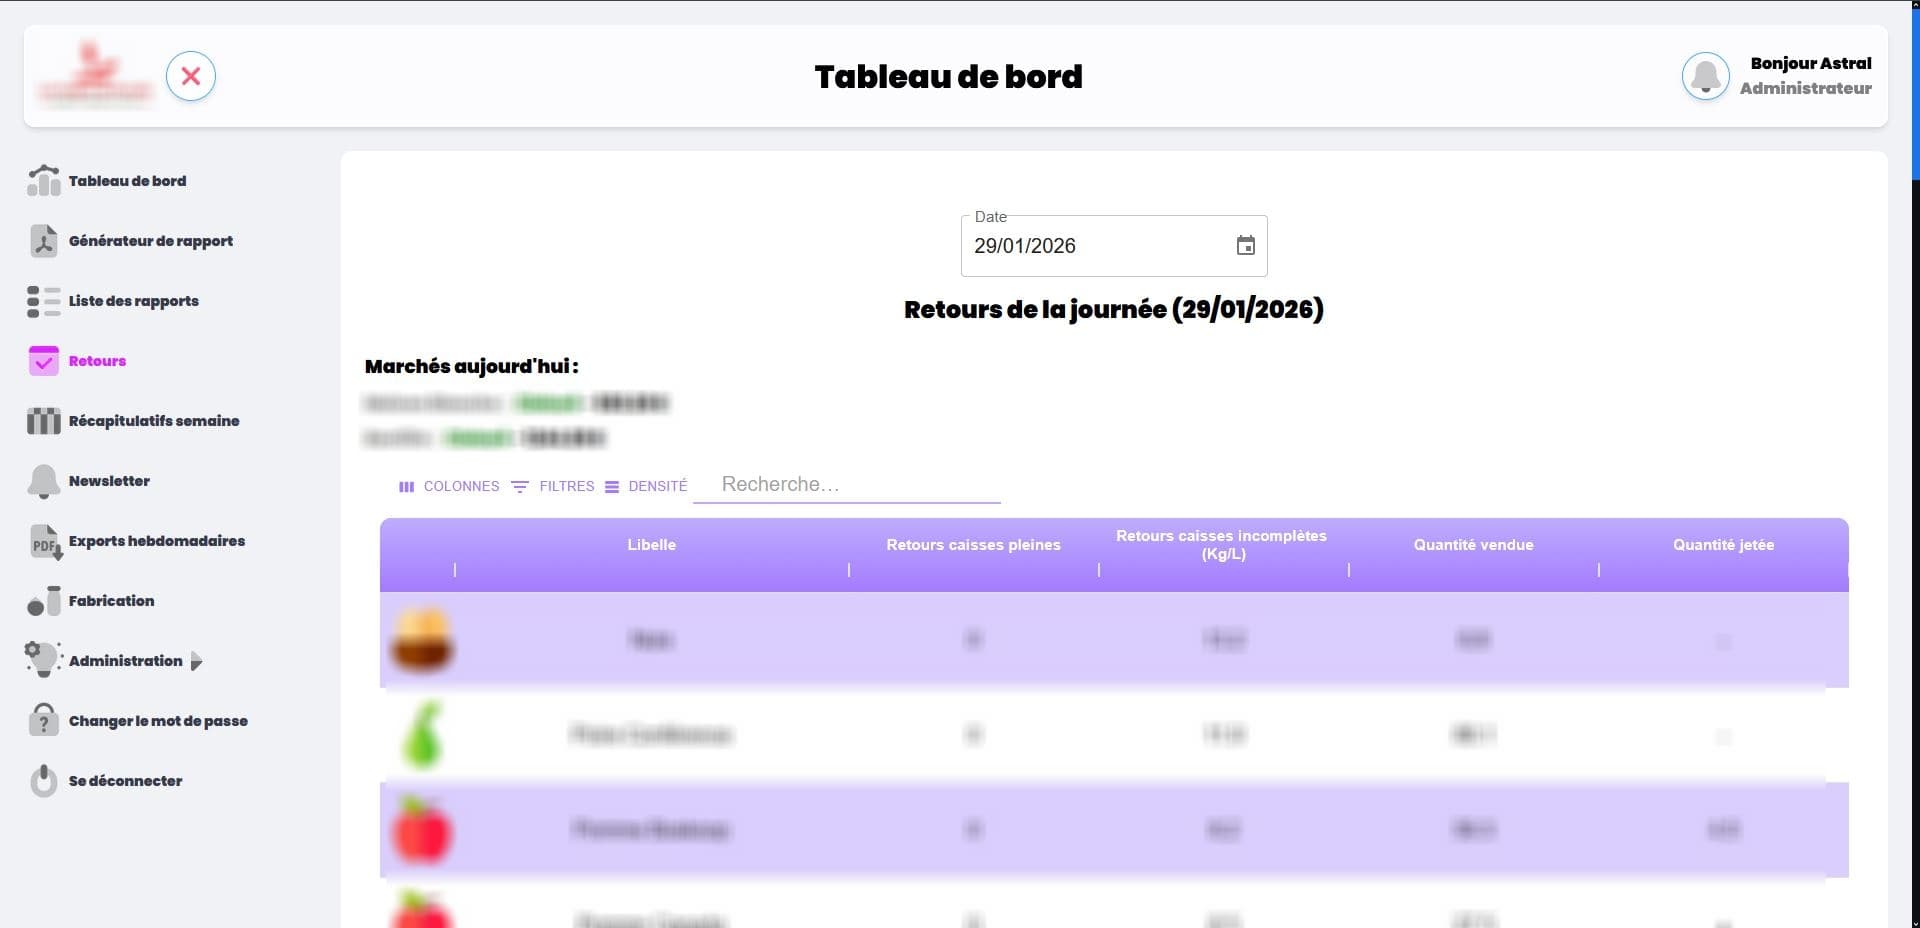The width and height of the screenshot is (1920, 928).
Task: Click the Liste des rapports list icon
Action: pyautogui.click(x=42, y=301)
